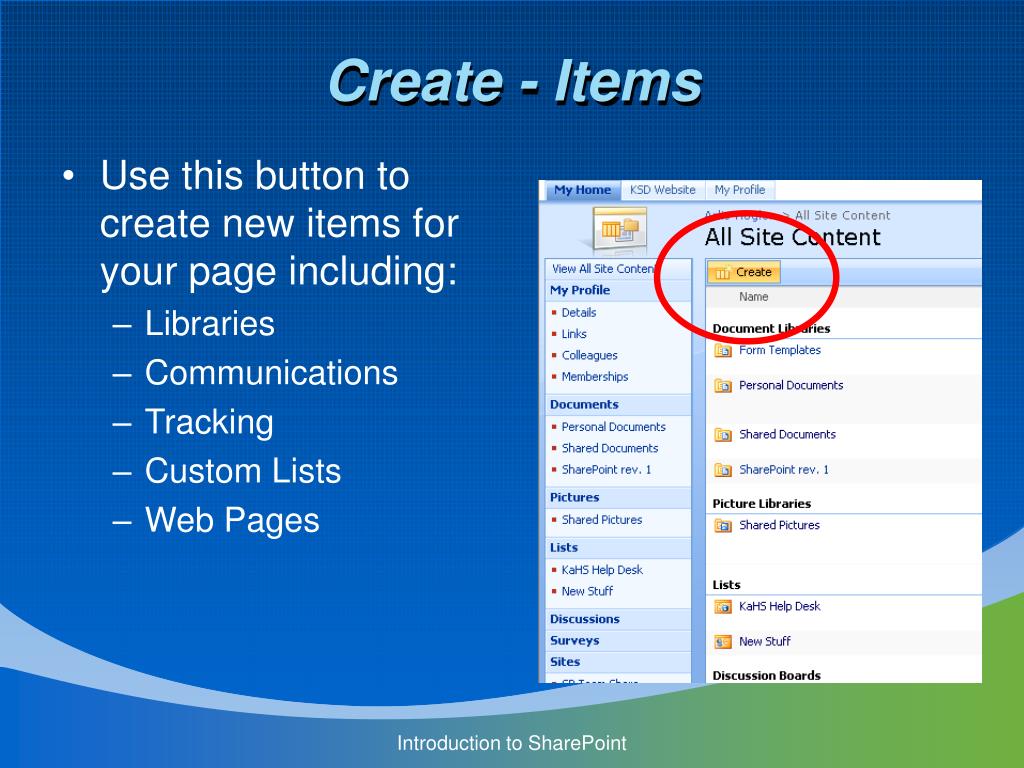
Task: Click the Name column header
Action: [x=753, y=296]
